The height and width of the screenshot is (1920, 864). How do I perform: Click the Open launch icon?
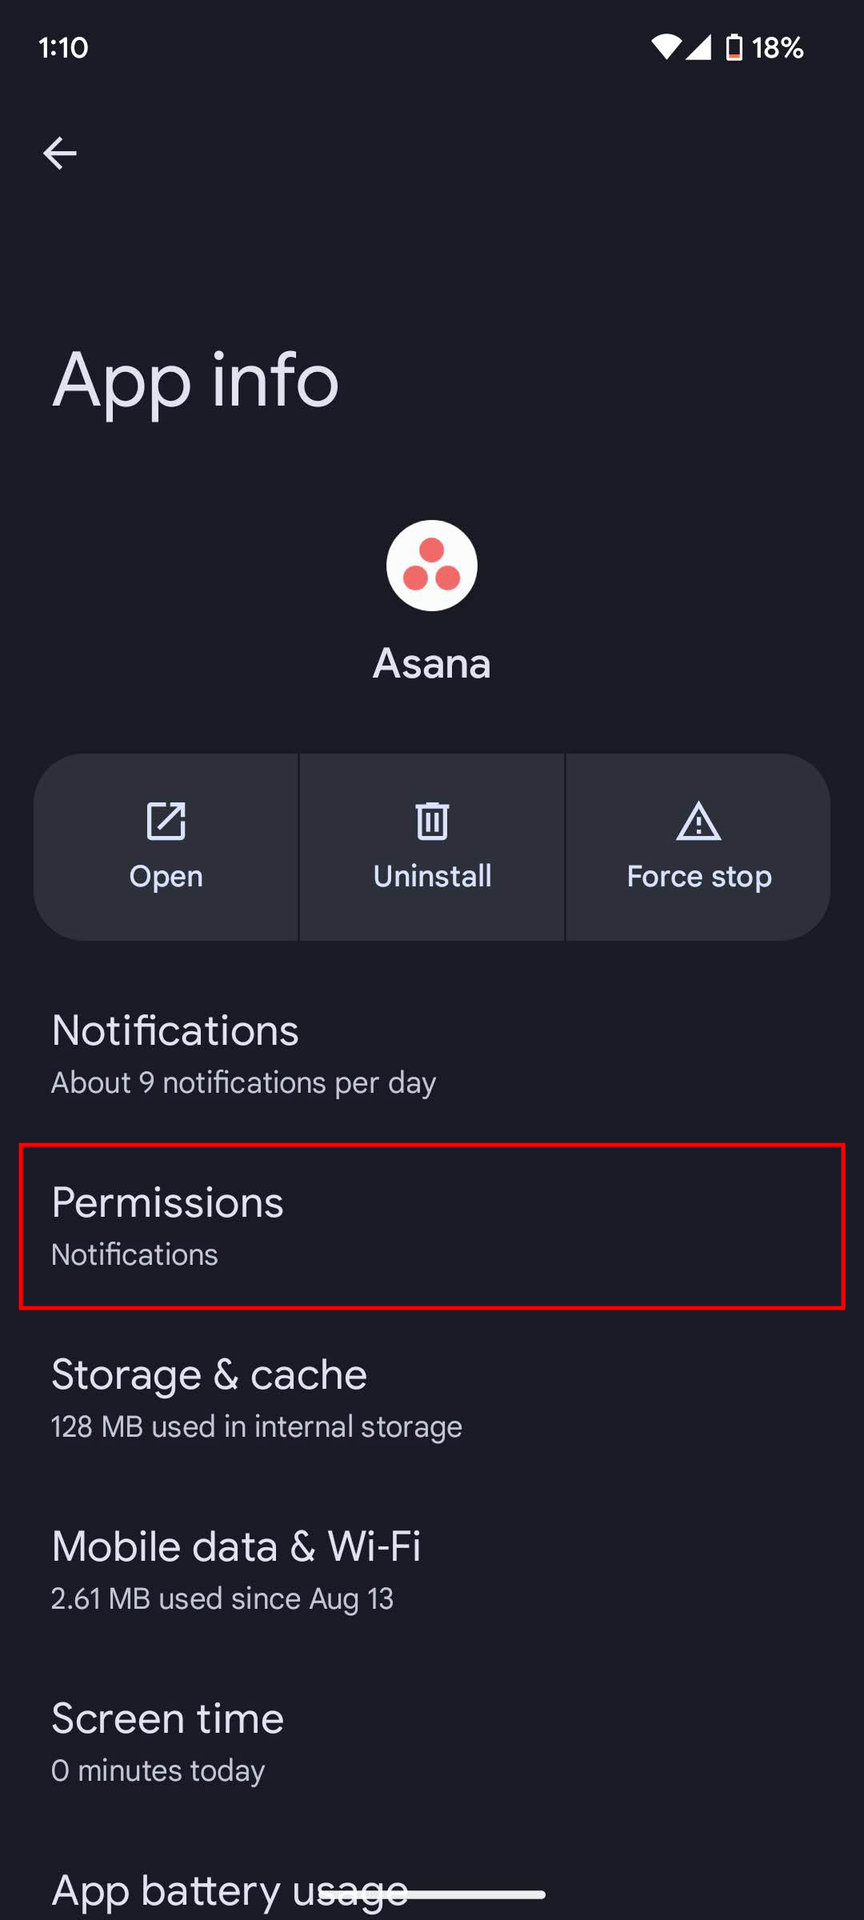coord(166,822)
